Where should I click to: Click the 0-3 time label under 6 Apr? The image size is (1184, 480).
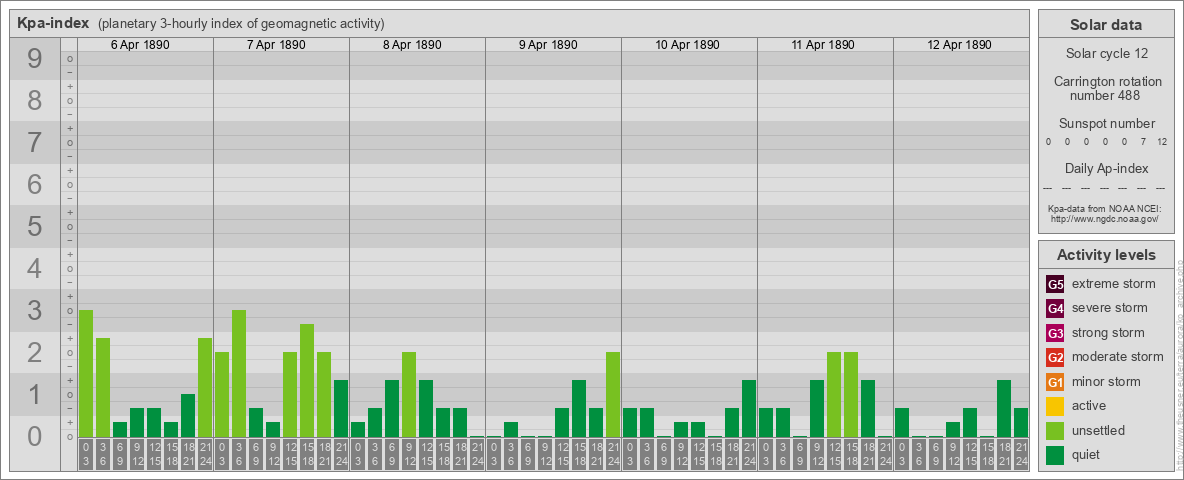click(x=86, y=456)
